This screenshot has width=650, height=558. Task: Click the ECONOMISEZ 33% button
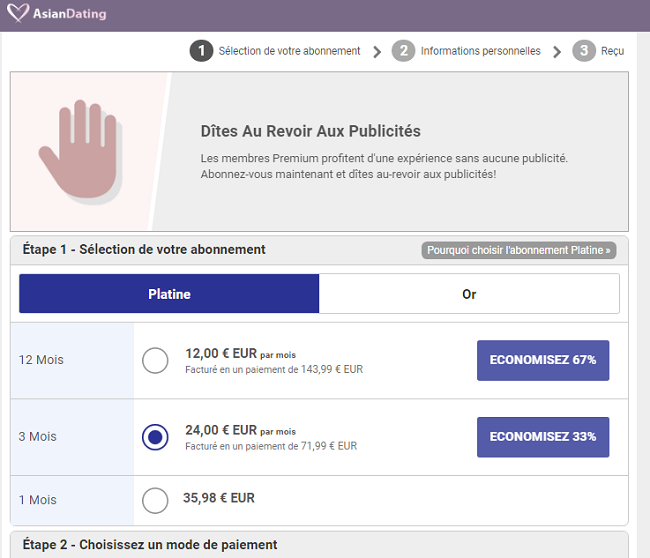(543, 437)
